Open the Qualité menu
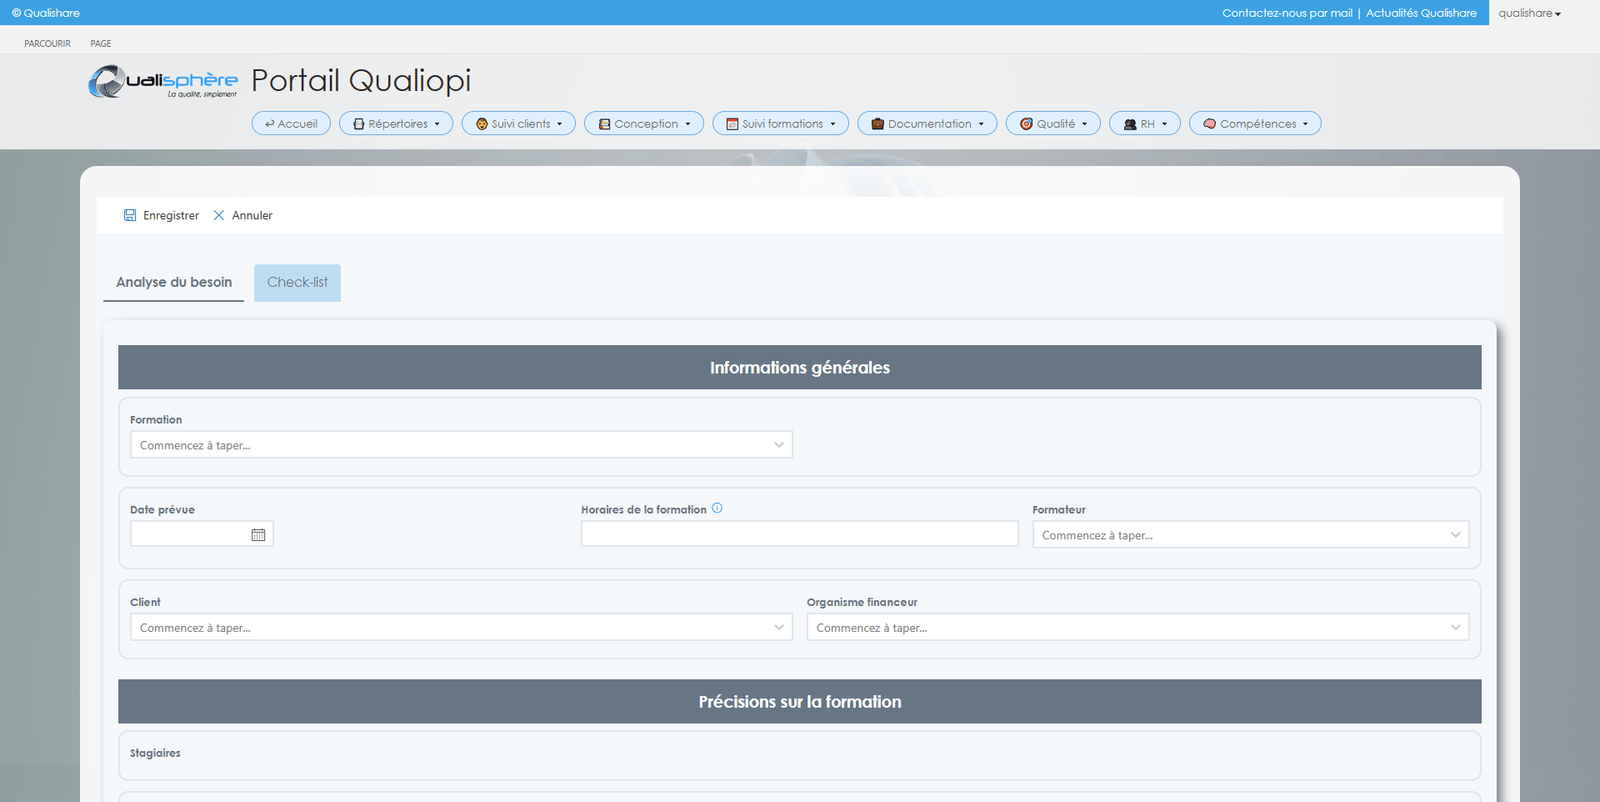The width and height of the screenshot is (1600, 802). 1053,124
